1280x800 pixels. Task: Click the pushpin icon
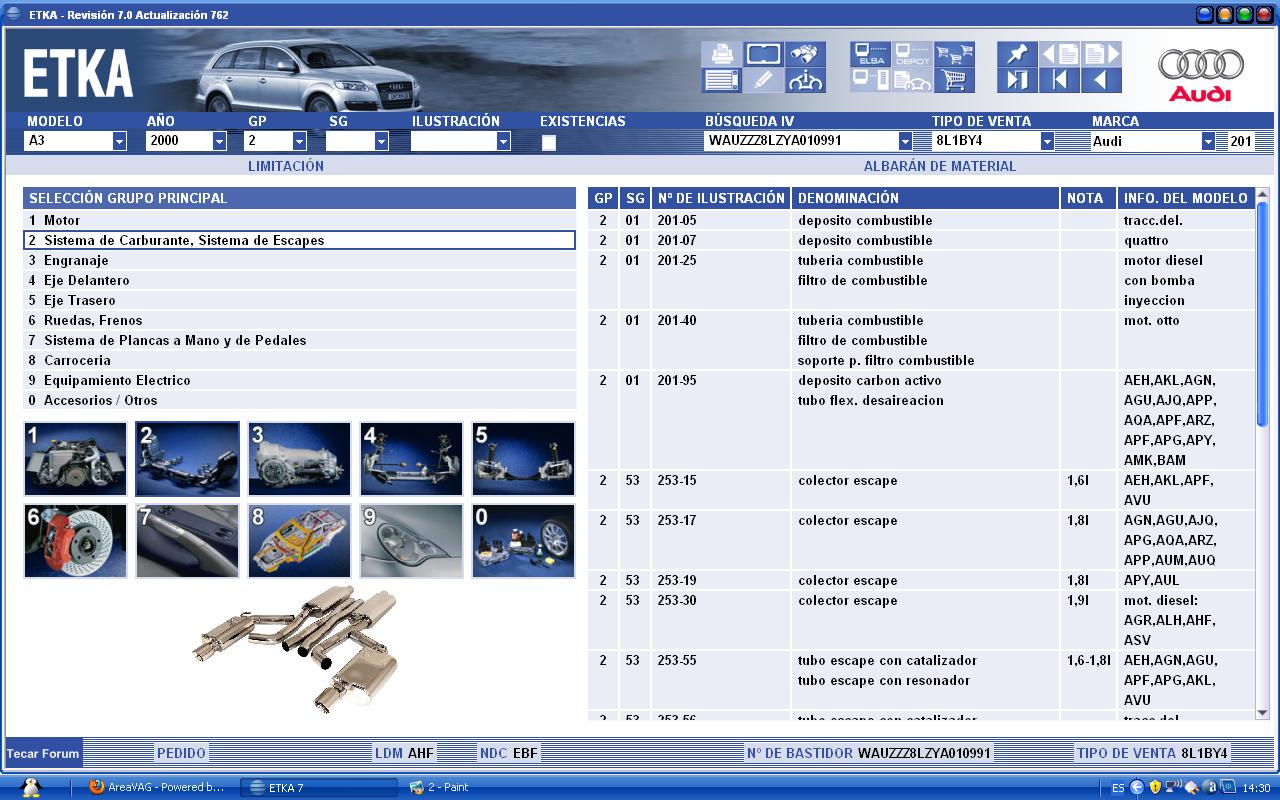(1017, 54)
